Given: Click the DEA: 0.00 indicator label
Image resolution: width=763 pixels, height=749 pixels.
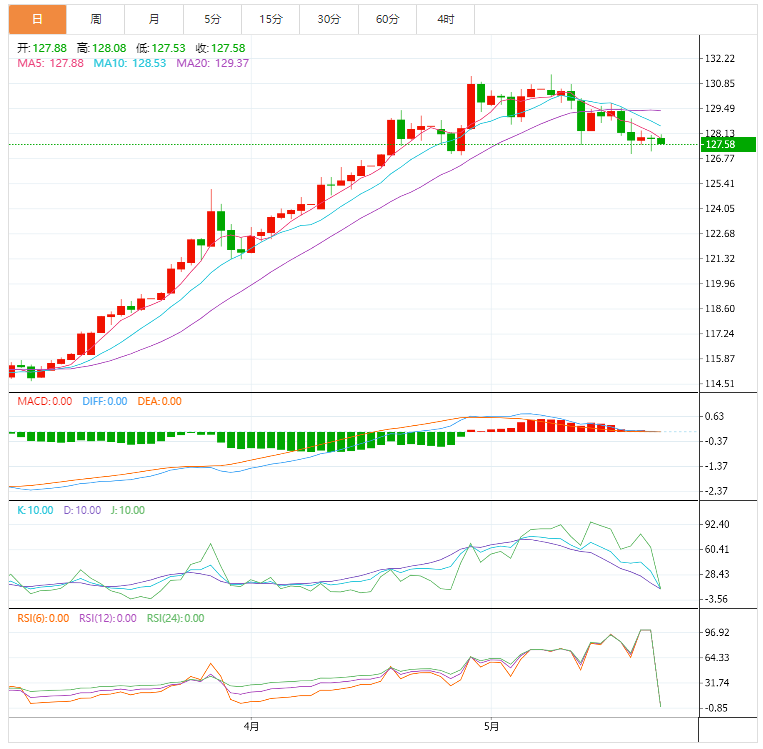Looking at the screenshot, I should pyautogui.click(x=159, y=401).
